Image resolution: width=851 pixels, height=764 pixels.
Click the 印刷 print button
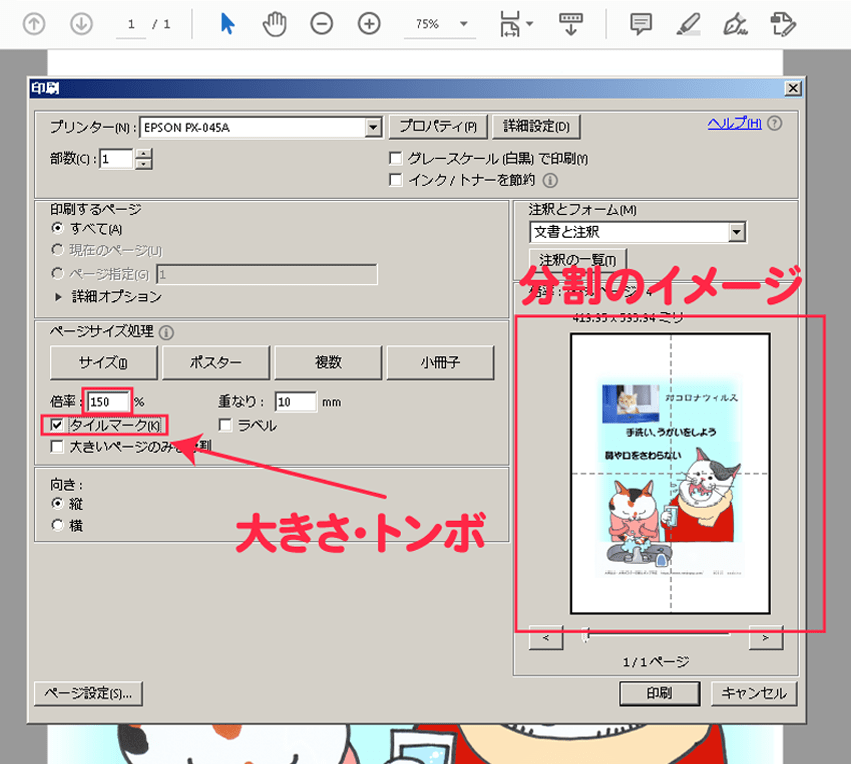(x=659, y=693)
